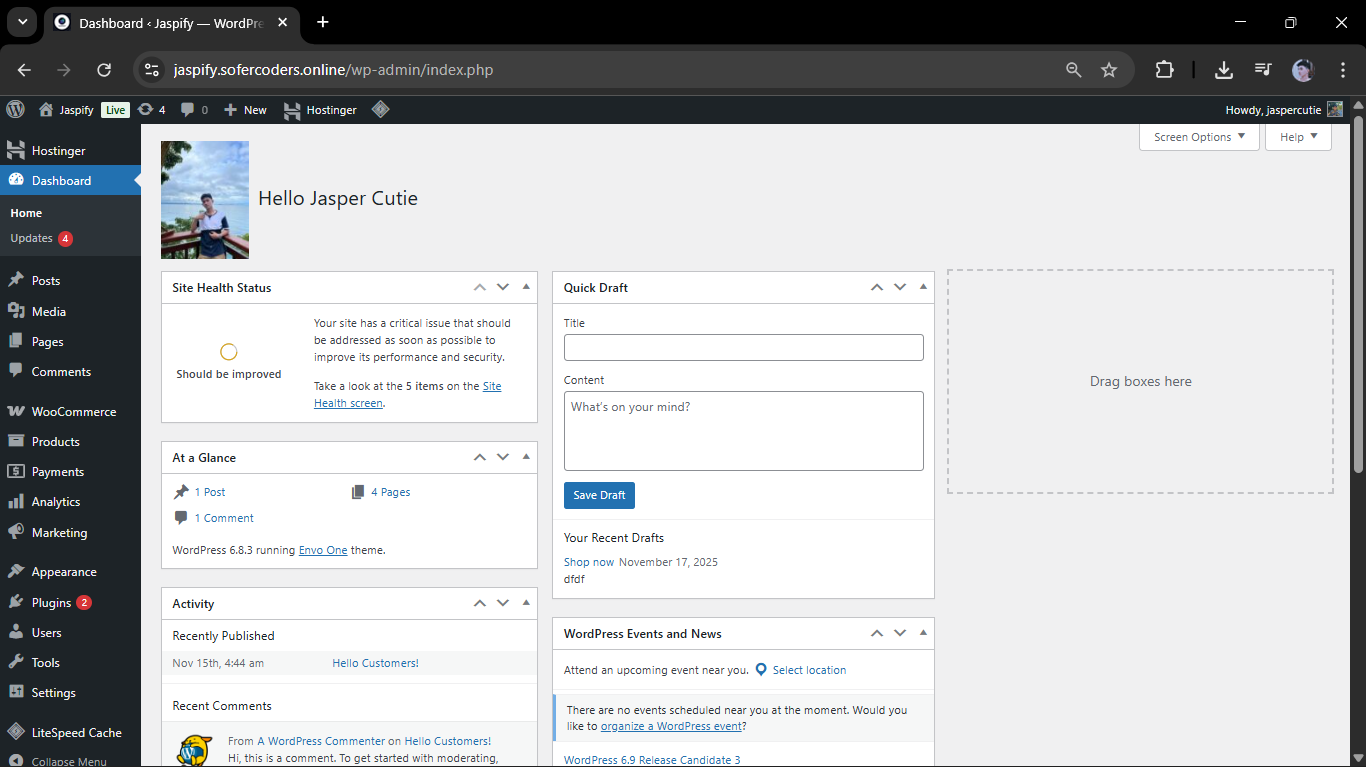Bookmark this page with the star icon
This screenshot has height=767, width=1366.
point(1108,70)
